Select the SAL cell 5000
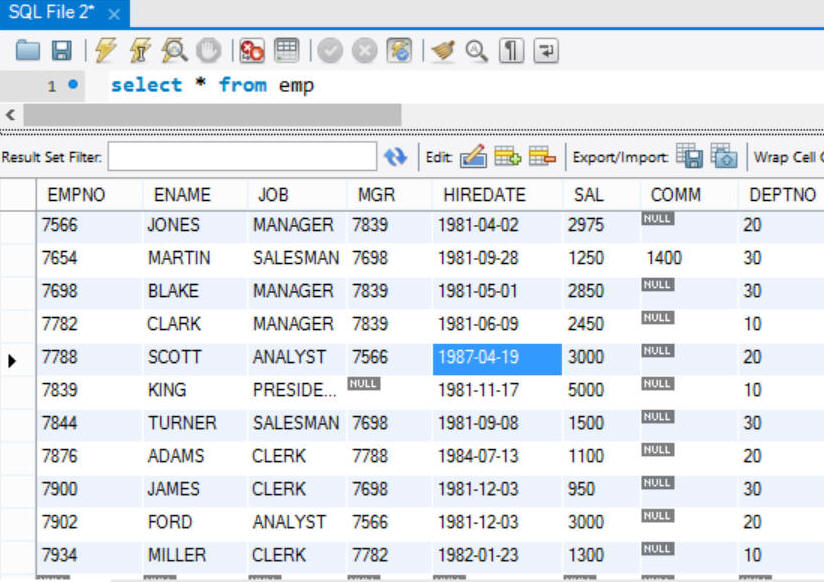Viewport: 824px width, 582px height. point(601,391)
